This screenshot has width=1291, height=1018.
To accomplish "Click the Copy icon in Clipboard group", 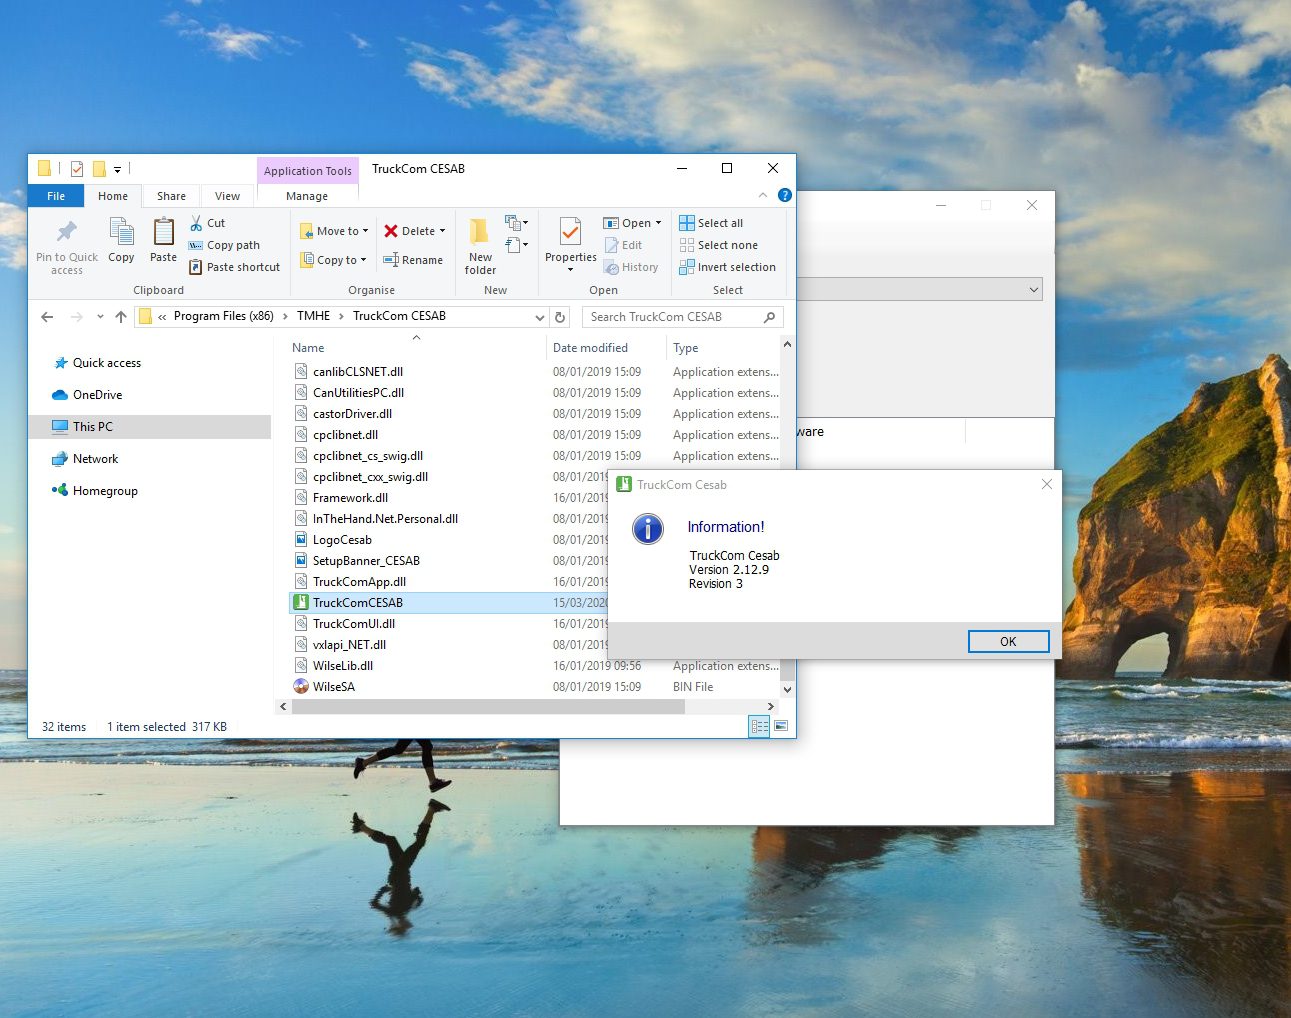I will click(121, 232).
